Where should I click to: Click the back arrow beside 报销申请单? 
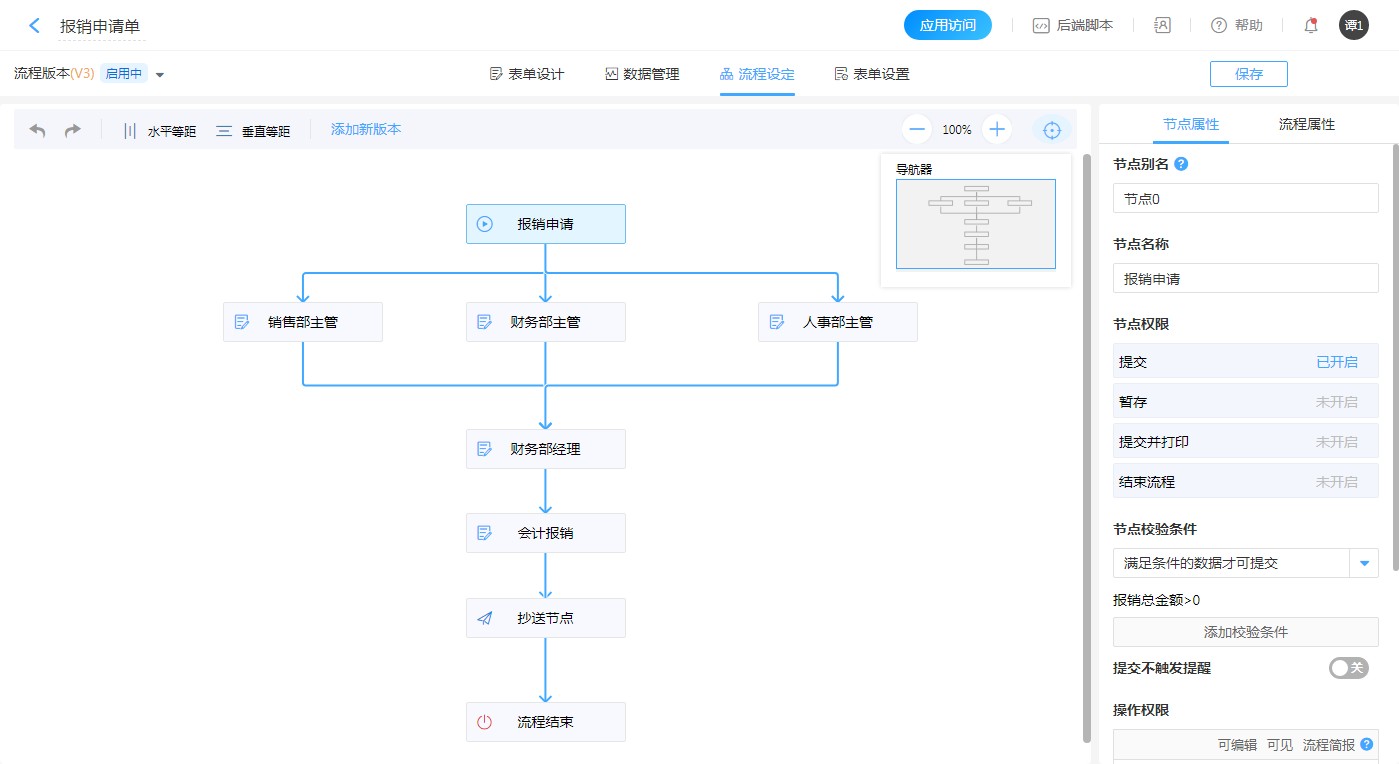coord(35,26)
